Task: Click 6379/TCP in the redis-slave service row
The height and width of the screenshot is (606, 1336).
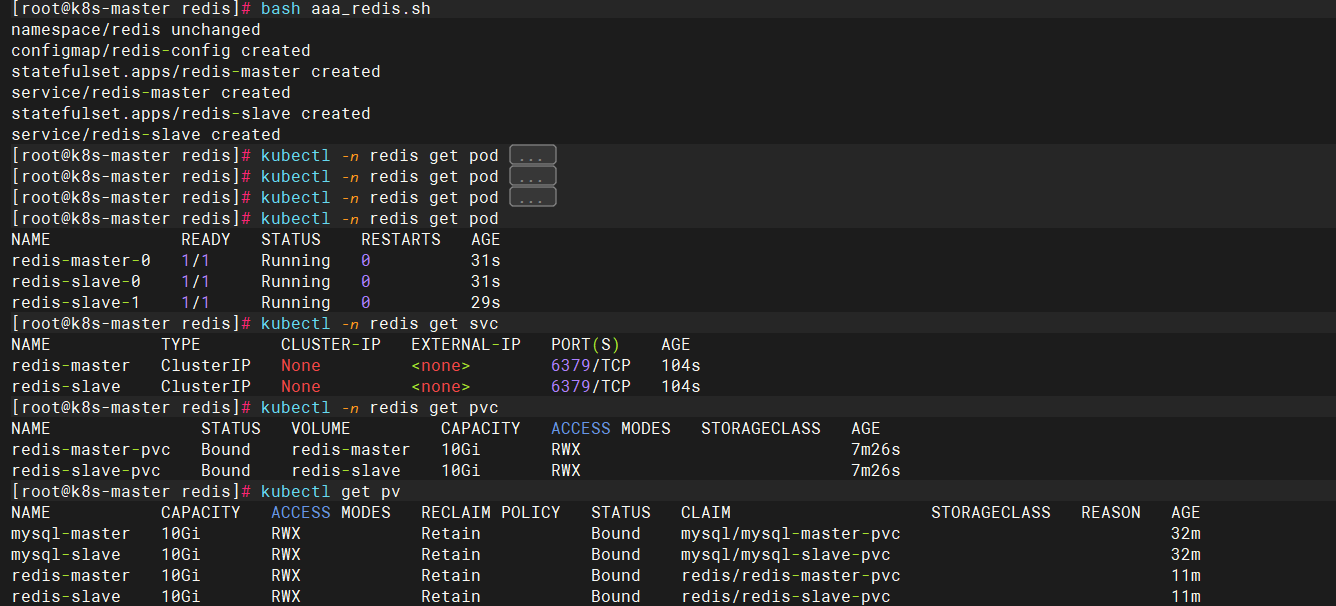Action: pos(591,386)
